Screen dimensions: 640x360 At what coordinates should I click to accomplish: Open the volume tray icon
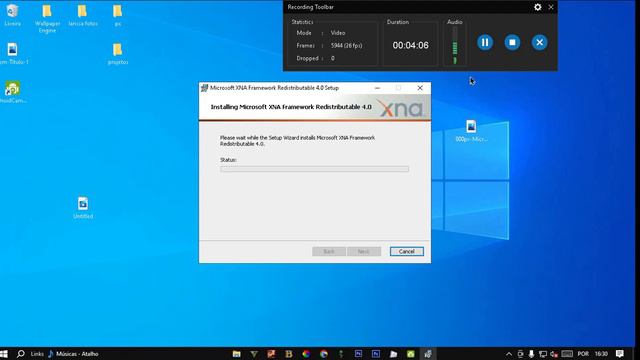coord(554,354)
